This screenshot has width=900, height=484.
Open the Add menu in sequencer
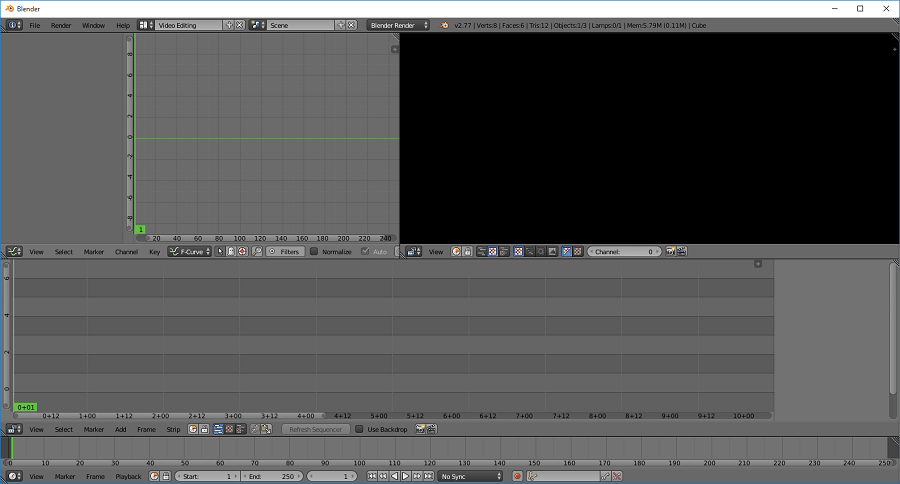point(121,429)
